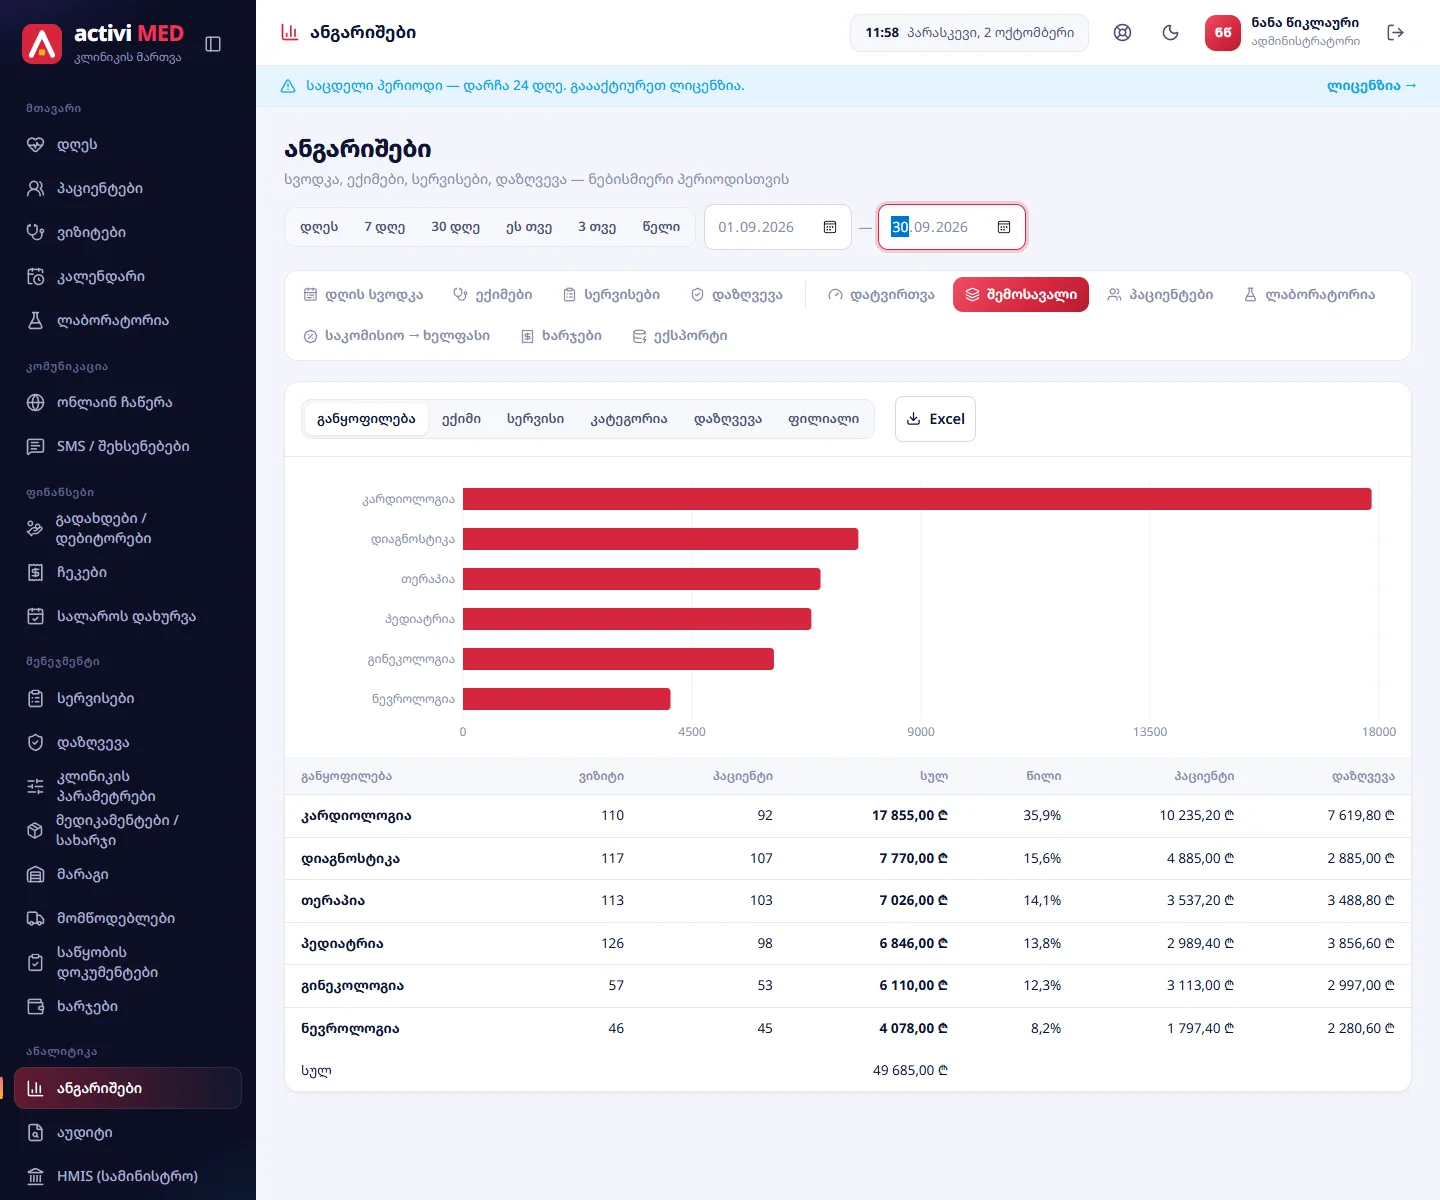Open სალაროს დახურვა in the sidebar

coord(128,617)
